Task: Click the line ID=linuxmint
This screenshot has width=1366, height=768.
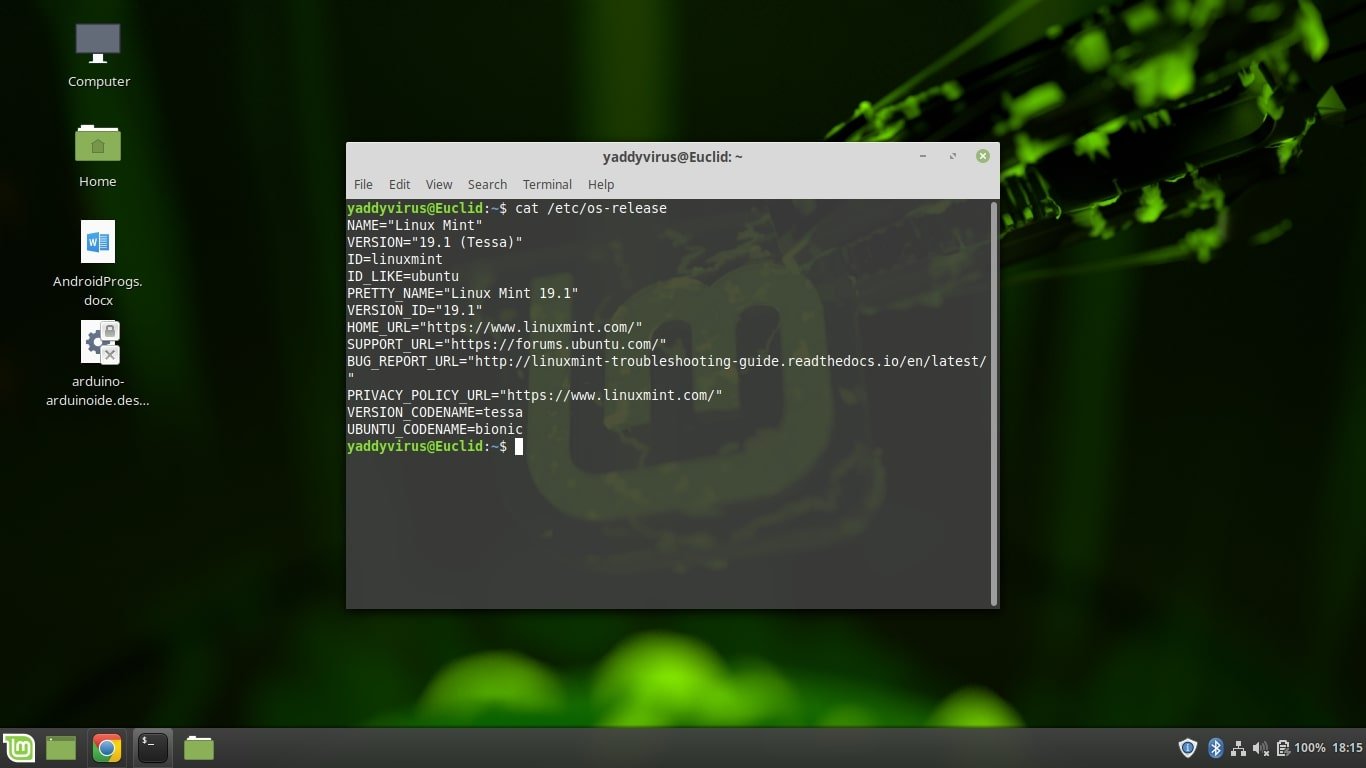Action: [395, 259]
